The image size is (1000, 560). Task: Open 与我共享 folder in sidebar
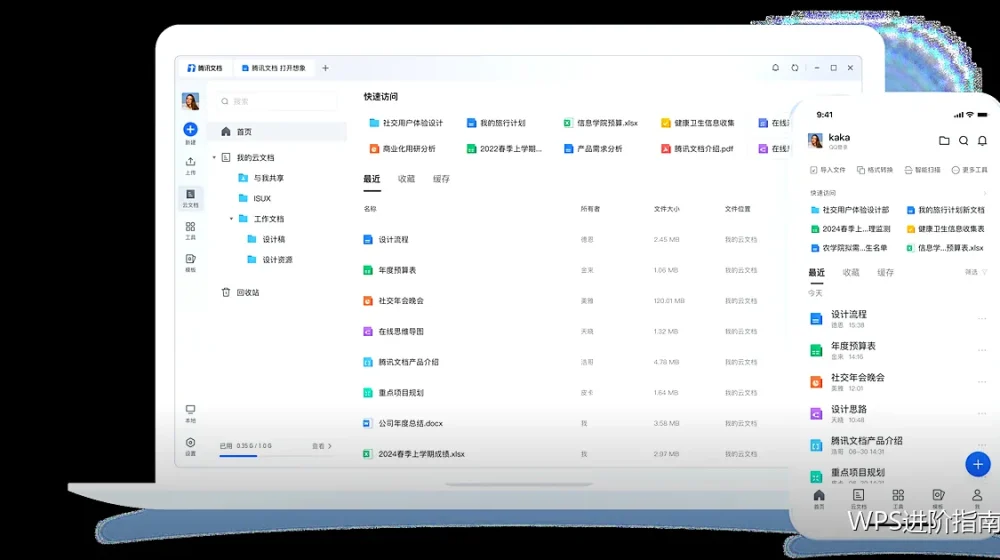click(261, 178)
